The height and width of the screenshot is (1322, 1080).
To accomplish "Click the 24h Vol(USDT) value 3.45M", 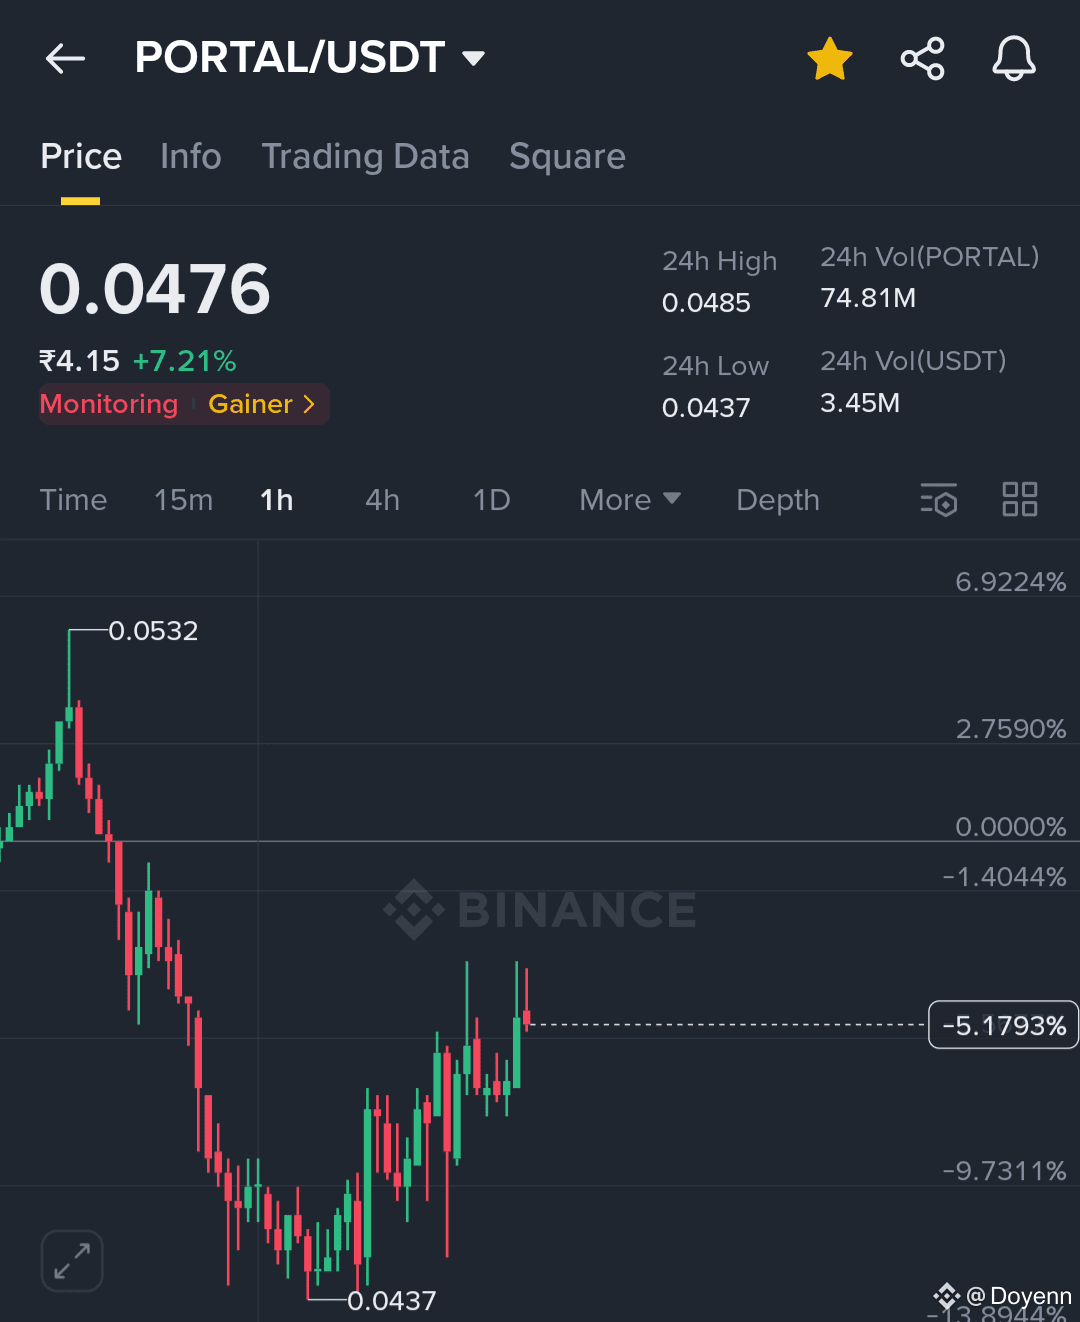I will pyautogui.click(x=860, y=403).
